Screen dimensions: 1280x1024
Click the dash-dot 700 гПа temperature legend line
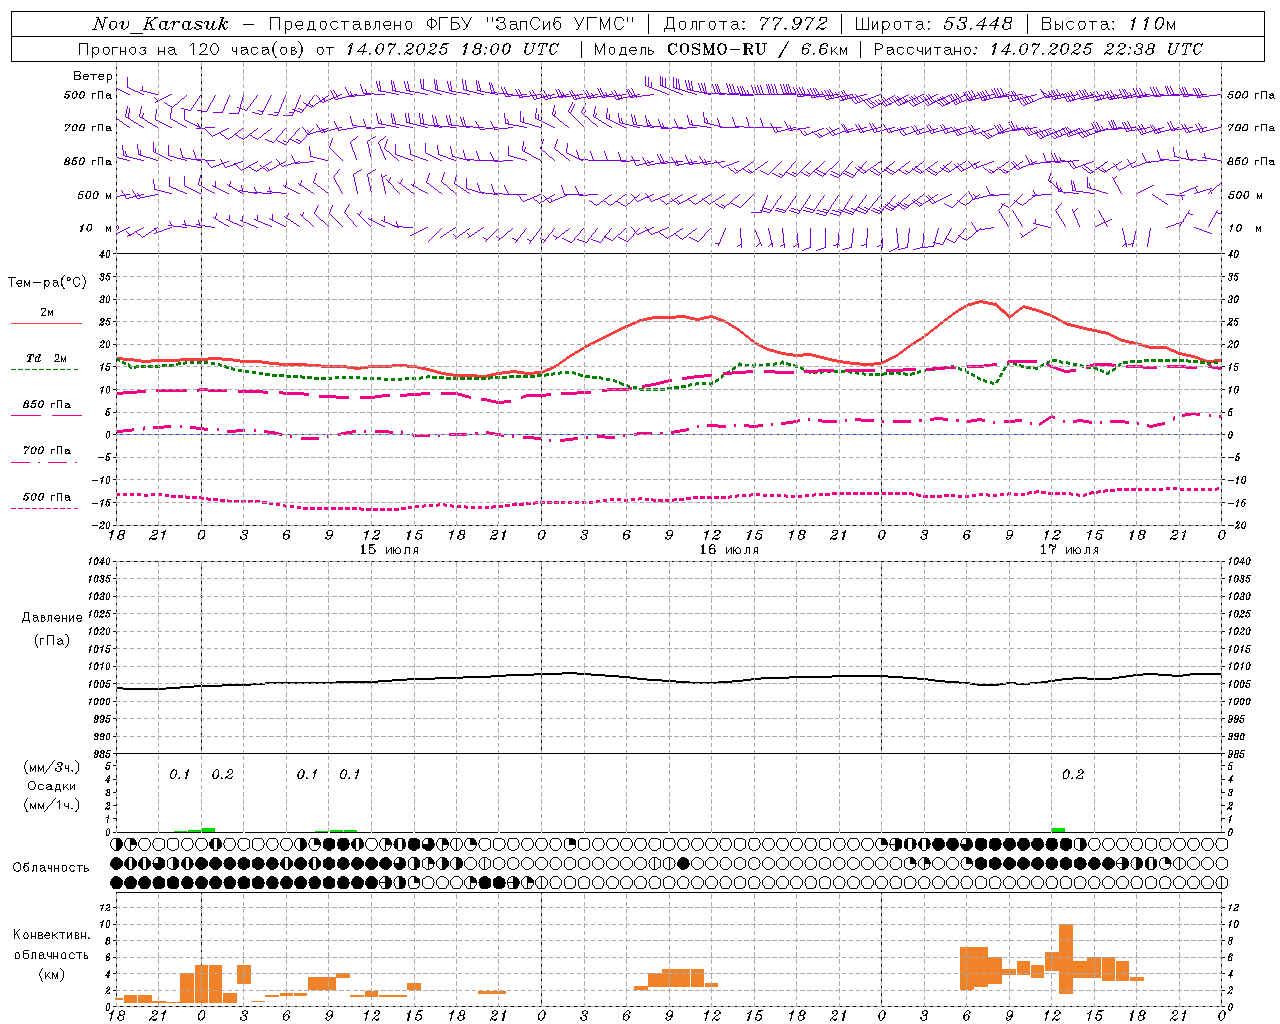tap(44, 462)
